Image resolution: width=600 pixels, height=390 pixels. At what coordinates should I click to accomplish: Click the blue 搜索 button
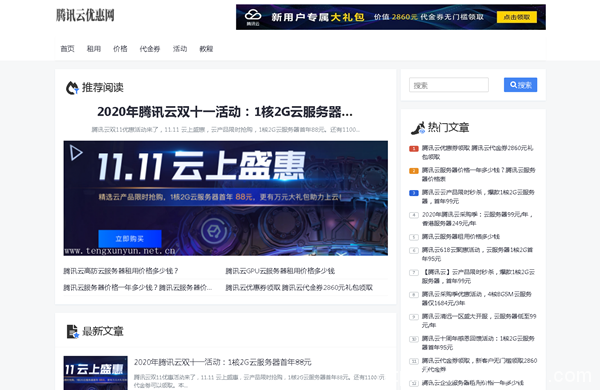[520, 85]
